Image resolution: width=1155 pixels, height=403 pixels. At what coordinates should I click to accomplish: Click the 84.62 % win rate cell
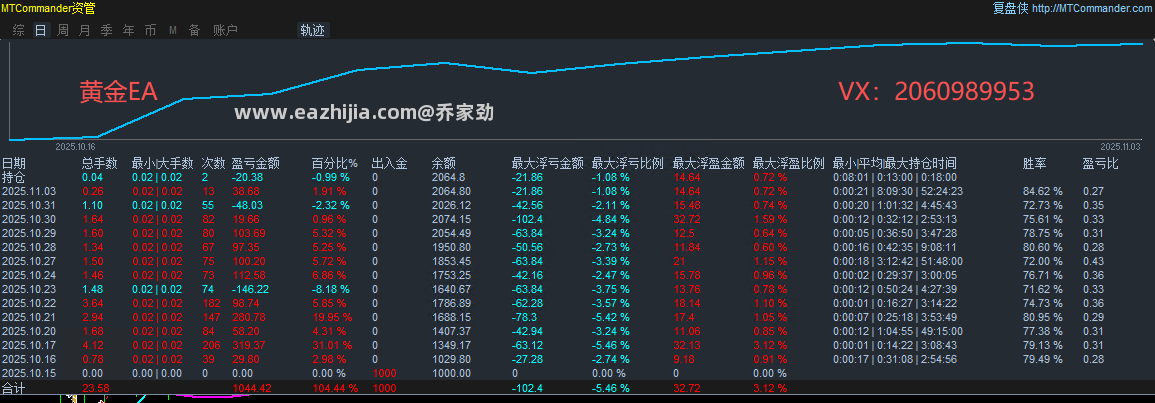(x=1043, y=191)
